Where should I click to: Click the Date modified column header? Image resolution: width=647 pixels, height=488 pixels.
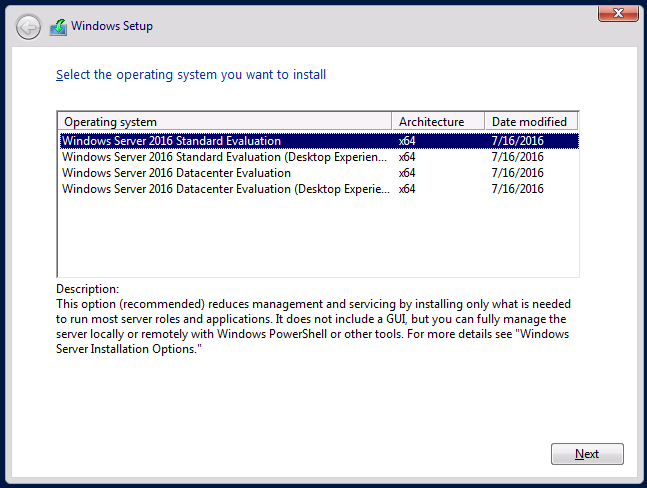[530, 122]
